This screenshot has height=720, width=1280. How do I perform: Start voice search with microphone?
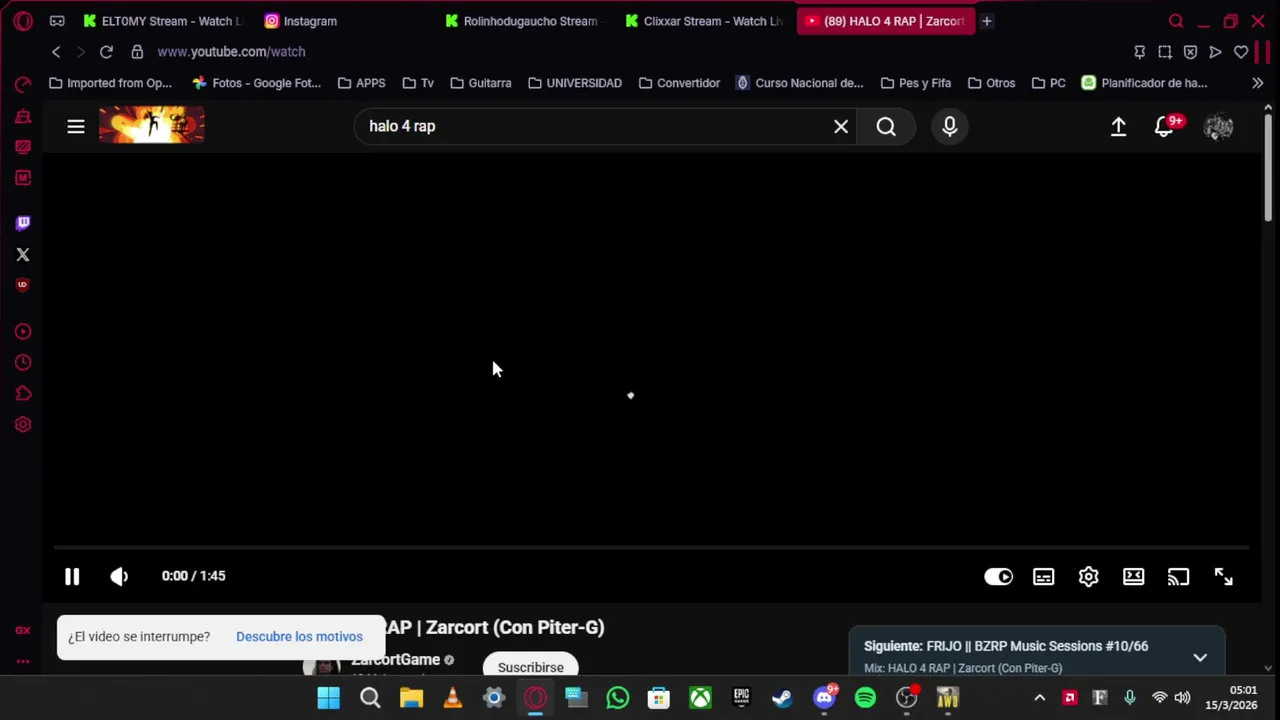[950, 126]
